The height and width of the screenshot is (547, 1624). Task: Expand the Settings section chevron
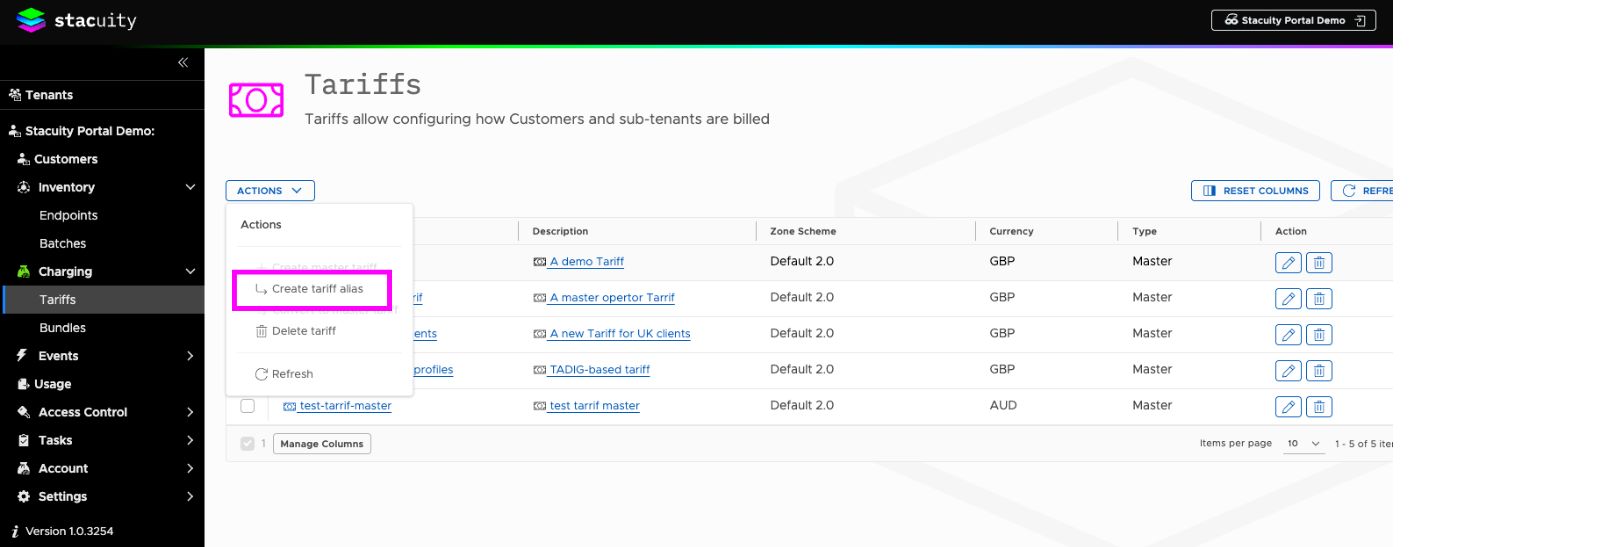(190, 496)
